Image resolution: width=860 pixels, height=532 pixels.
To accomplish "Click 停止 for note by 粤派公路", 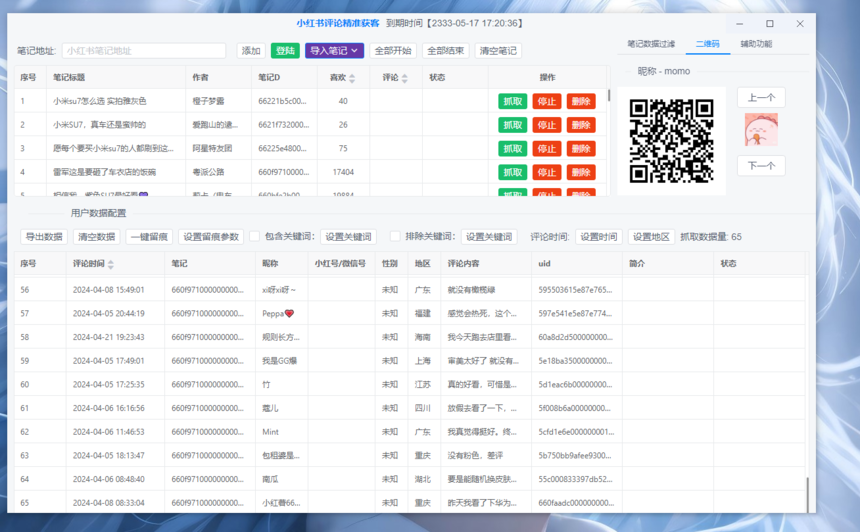I will click(x=547, y=172).
